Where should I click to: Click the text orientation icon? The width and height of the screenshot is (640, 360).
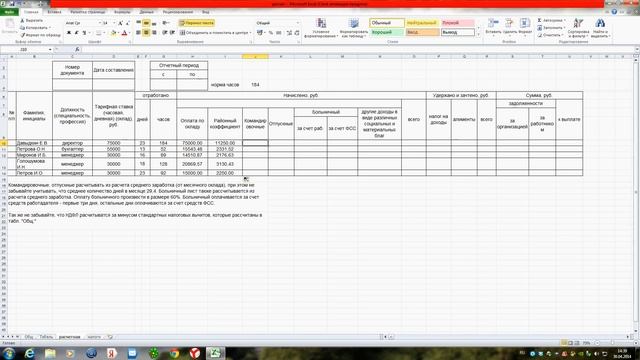pos(166,23)
